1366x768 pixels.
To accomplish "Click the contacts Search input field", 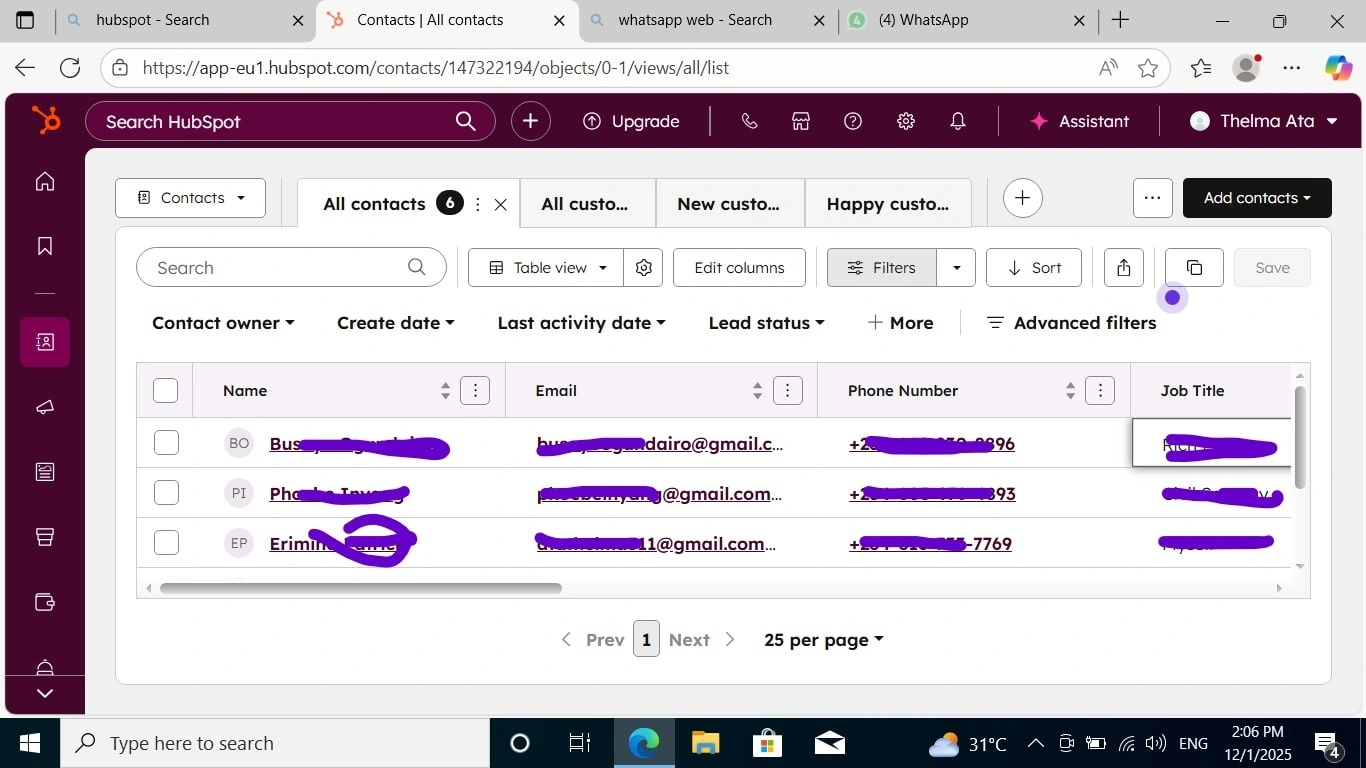I will [291, 268].
